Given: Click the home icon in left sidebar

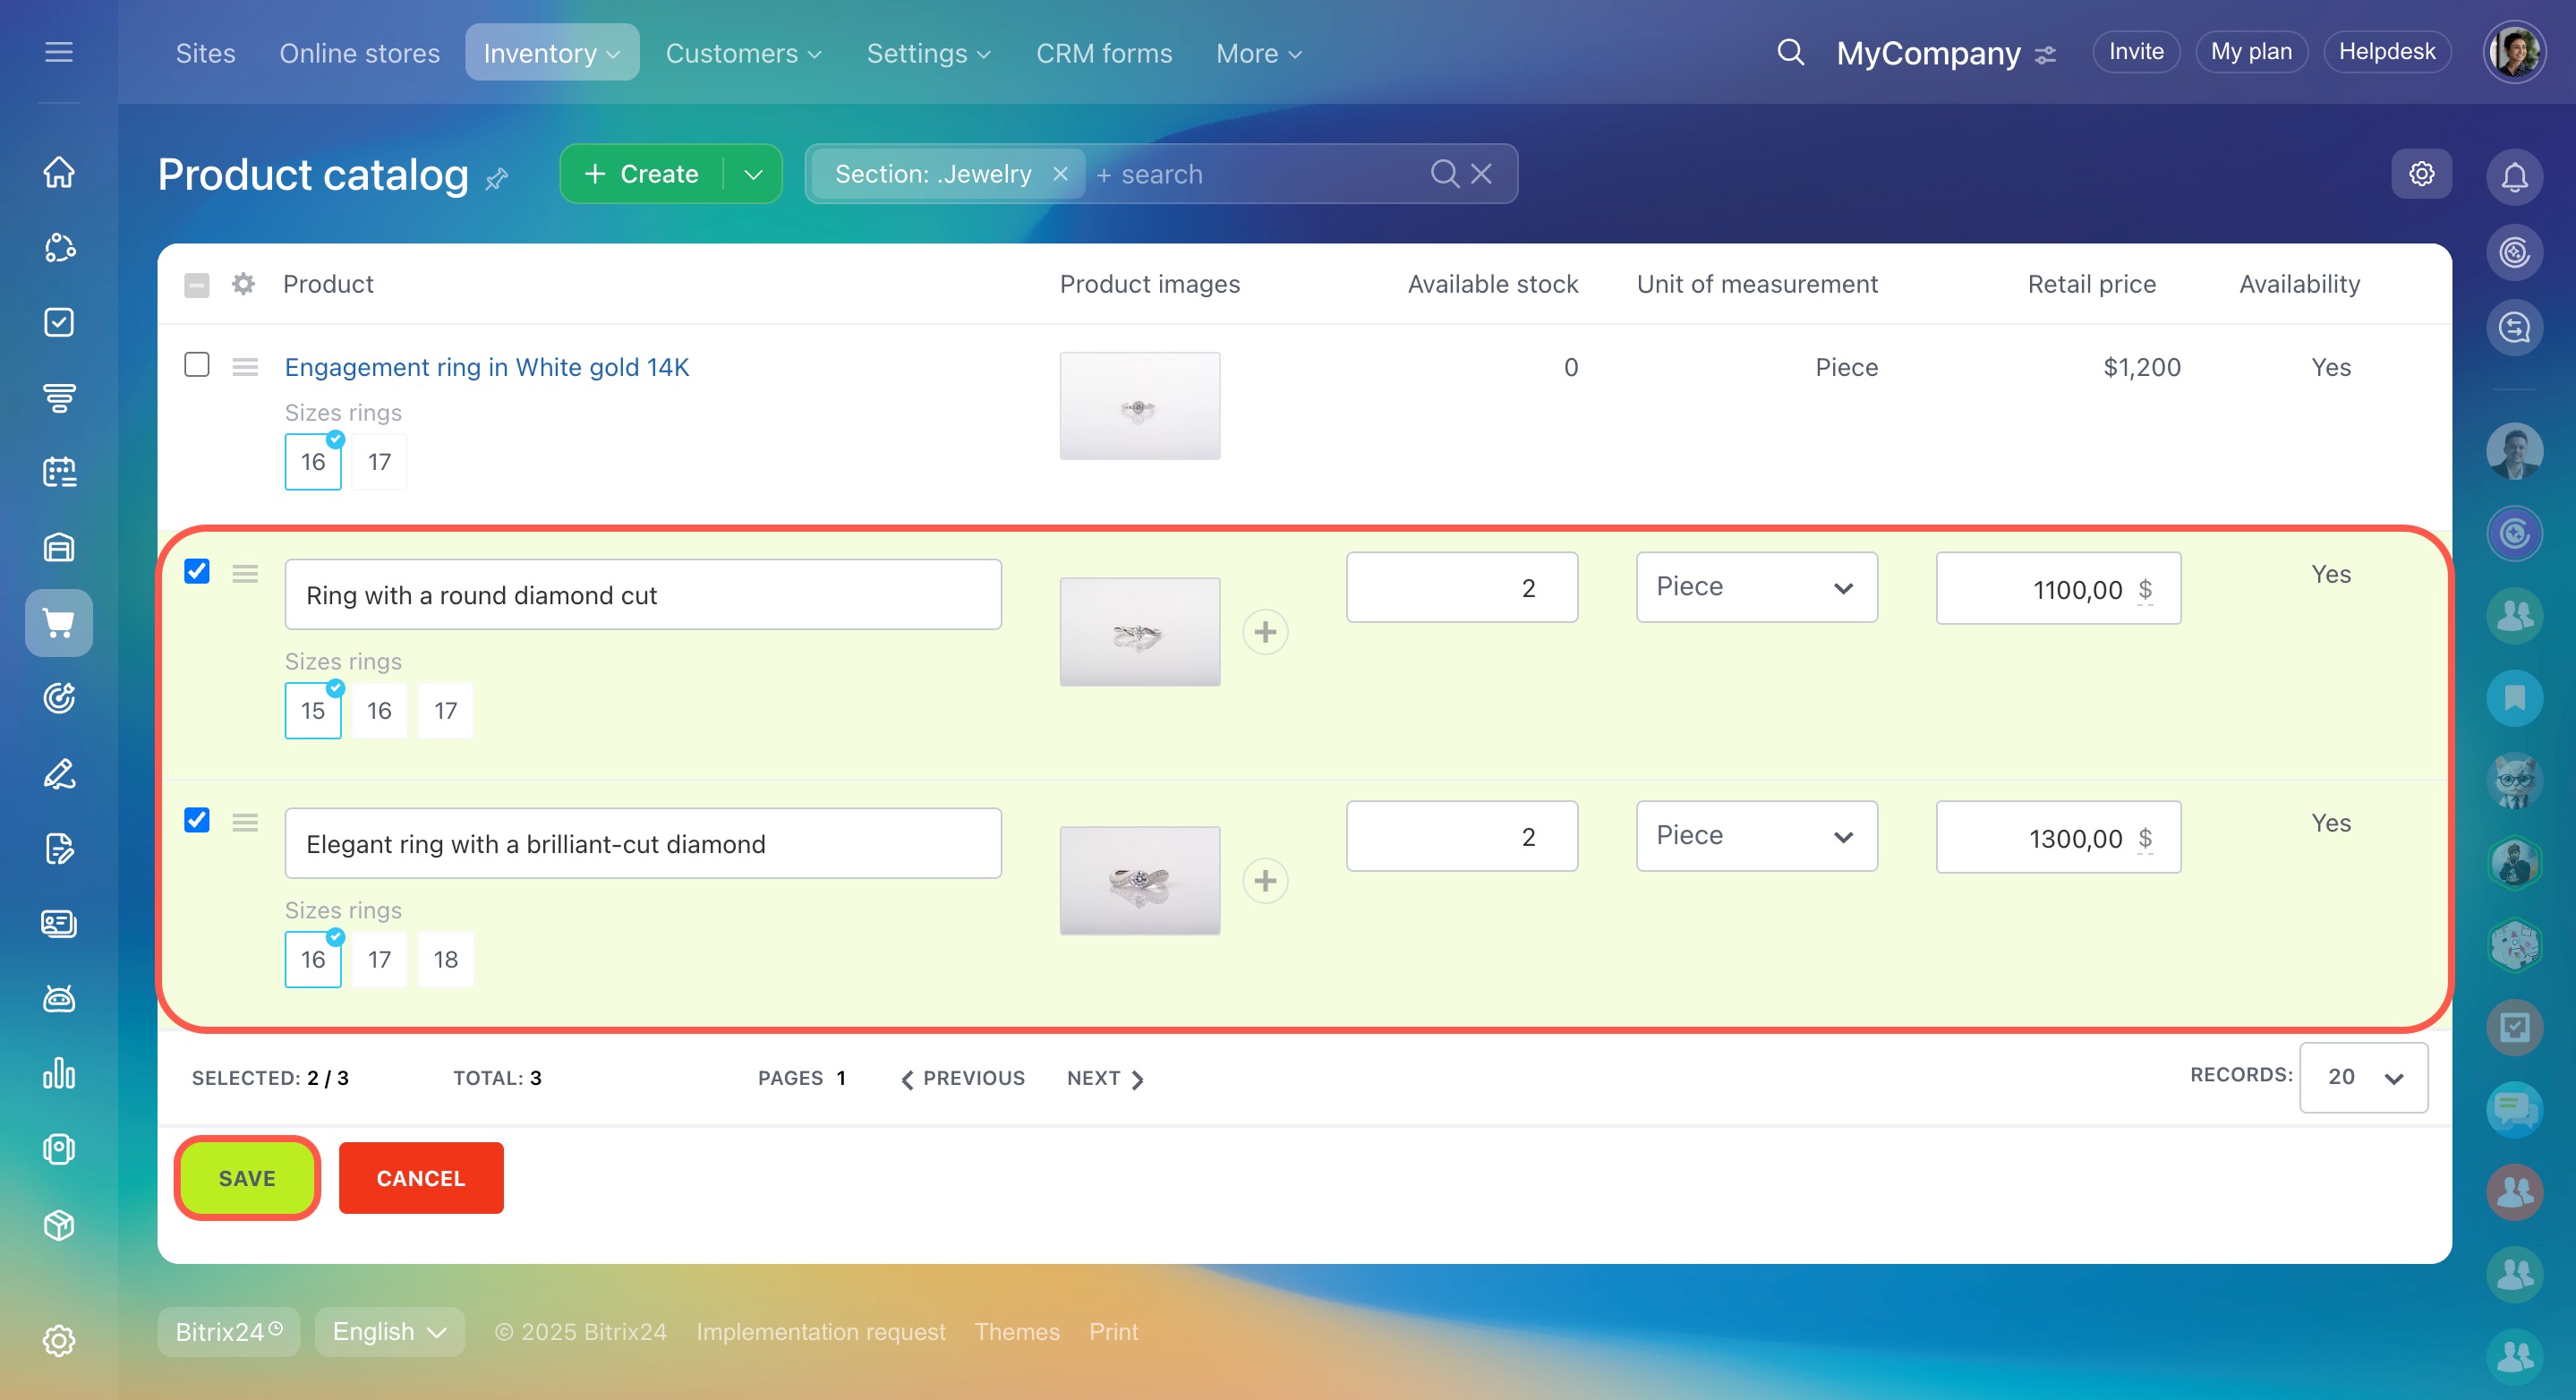Looking at the screenshot, I should click(59, 172).
